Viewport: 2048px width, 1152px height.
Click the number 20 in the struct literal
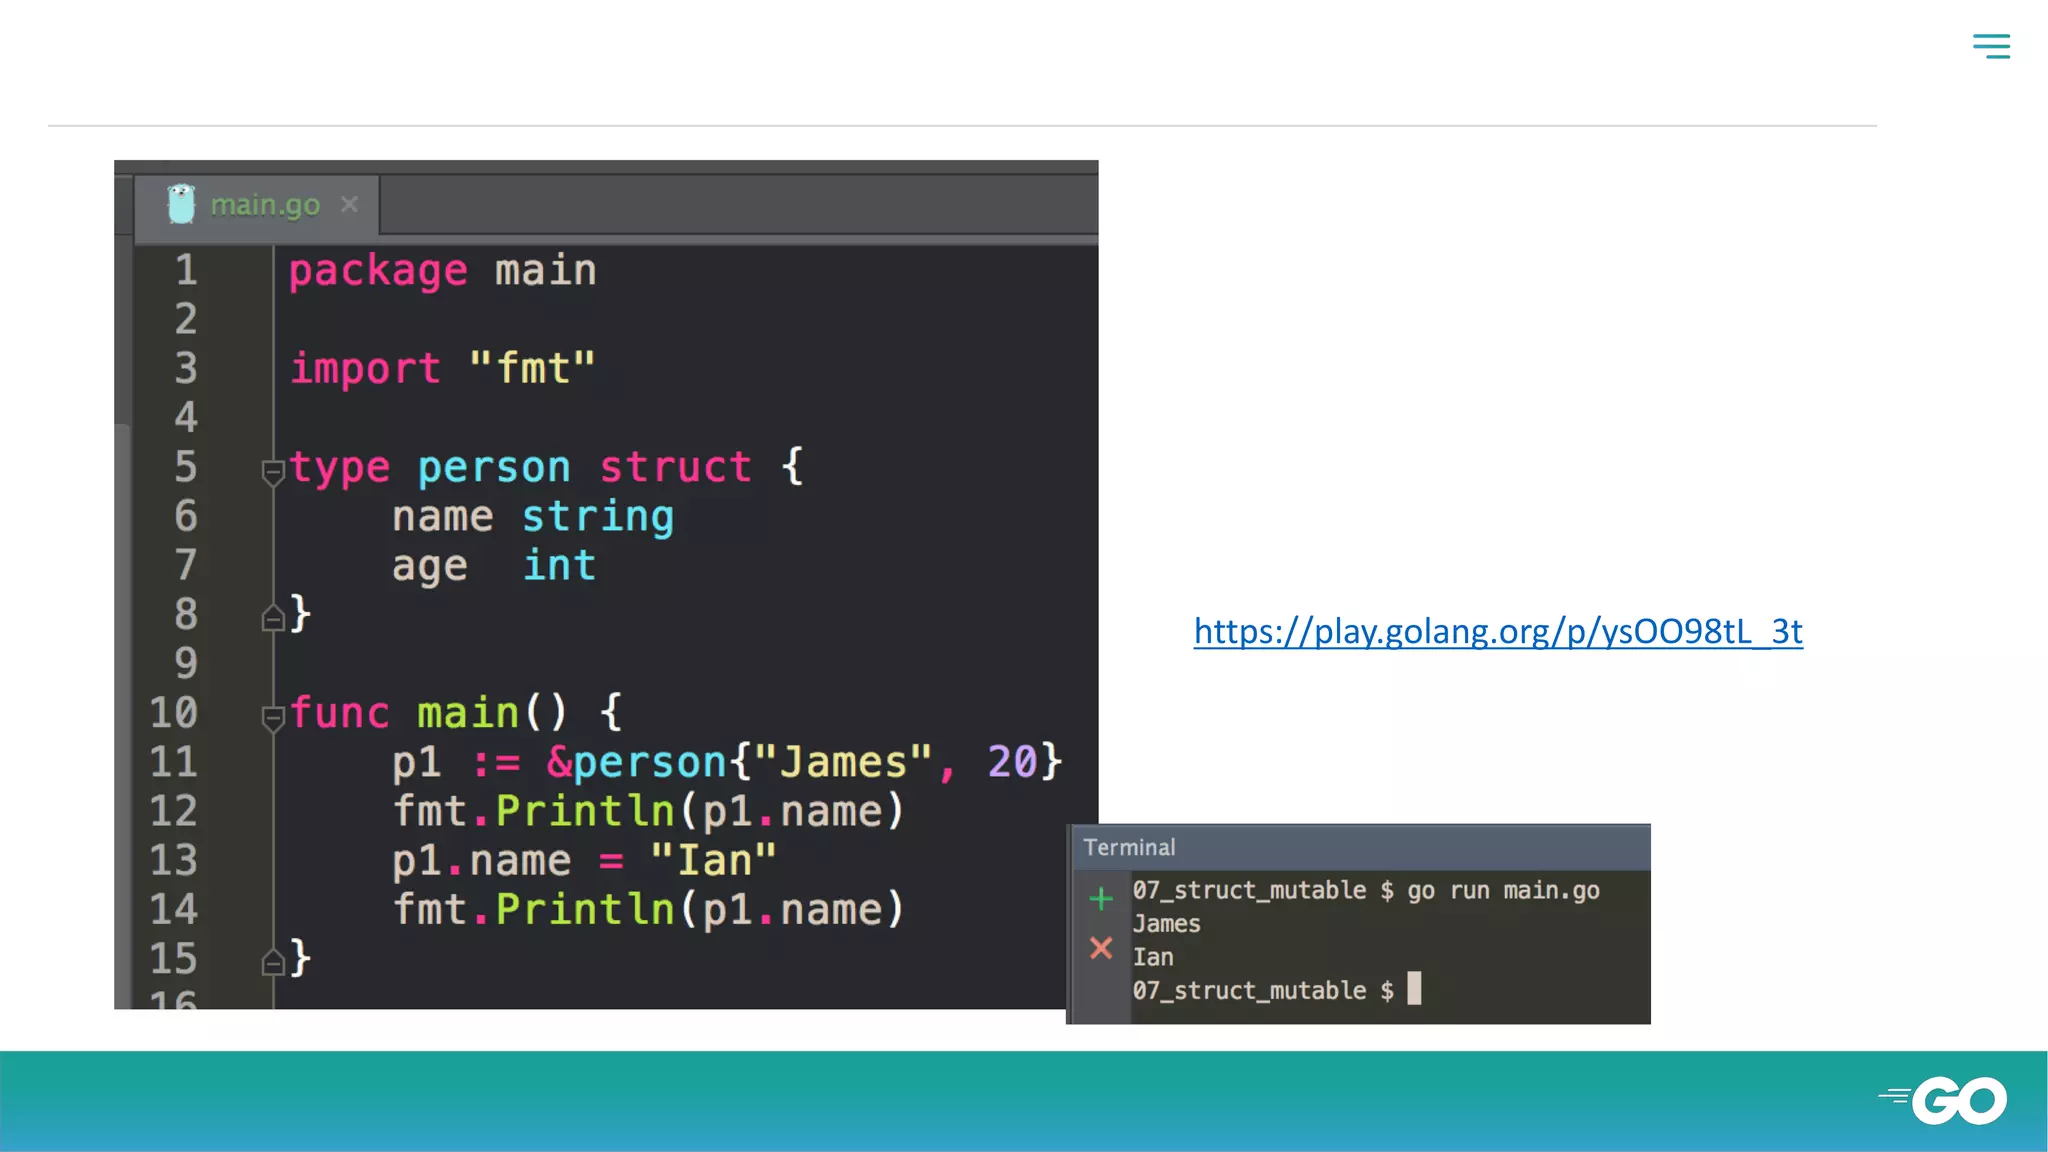tap(1012, 762)
